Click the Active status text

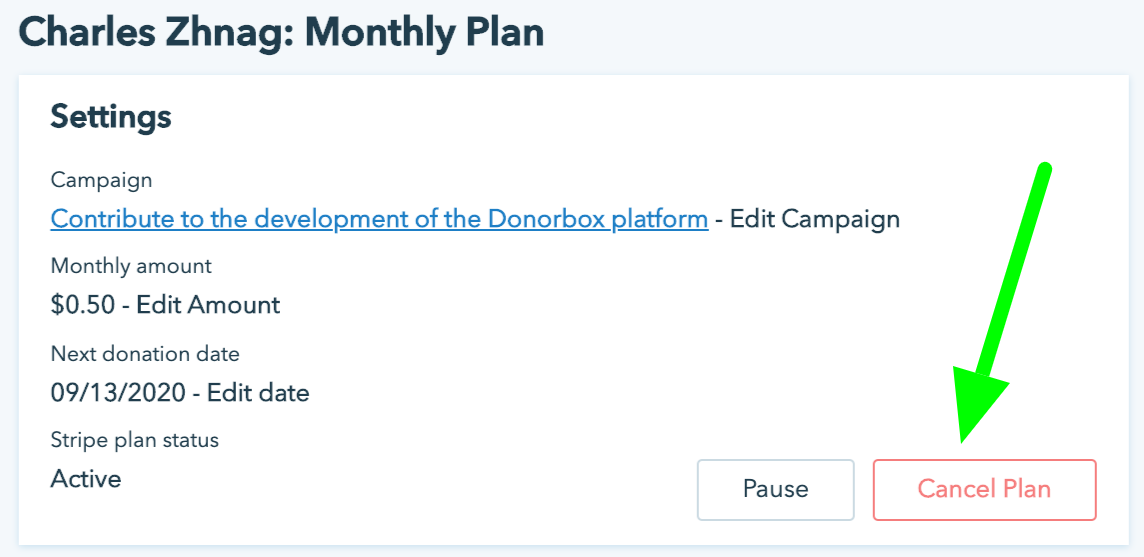click(x=86, y=479)
